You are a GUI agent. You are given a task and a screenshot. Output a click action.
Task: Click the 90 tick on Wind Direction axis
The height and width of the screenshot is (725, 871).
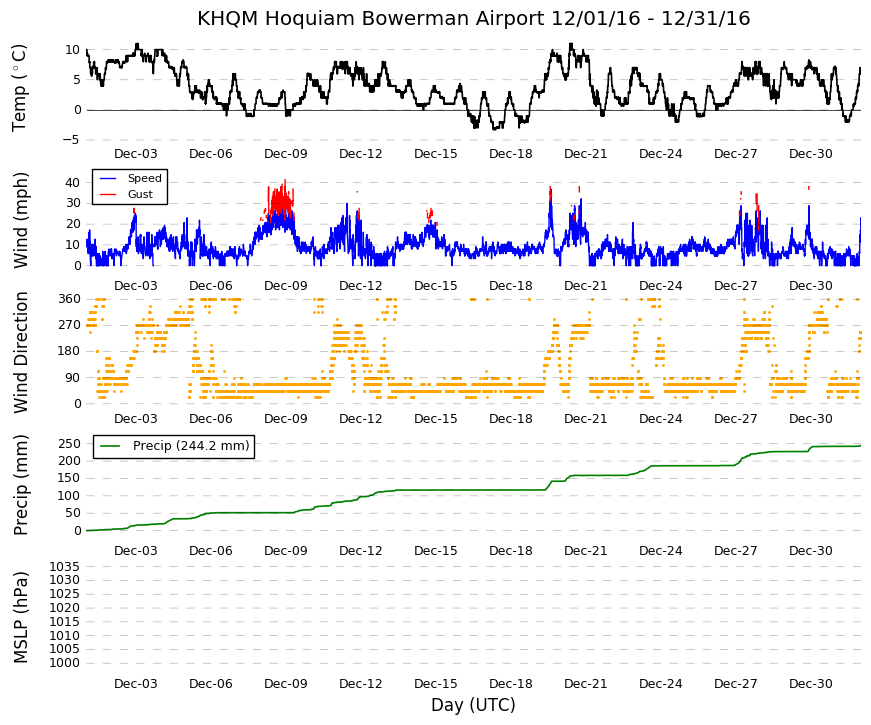73,378
